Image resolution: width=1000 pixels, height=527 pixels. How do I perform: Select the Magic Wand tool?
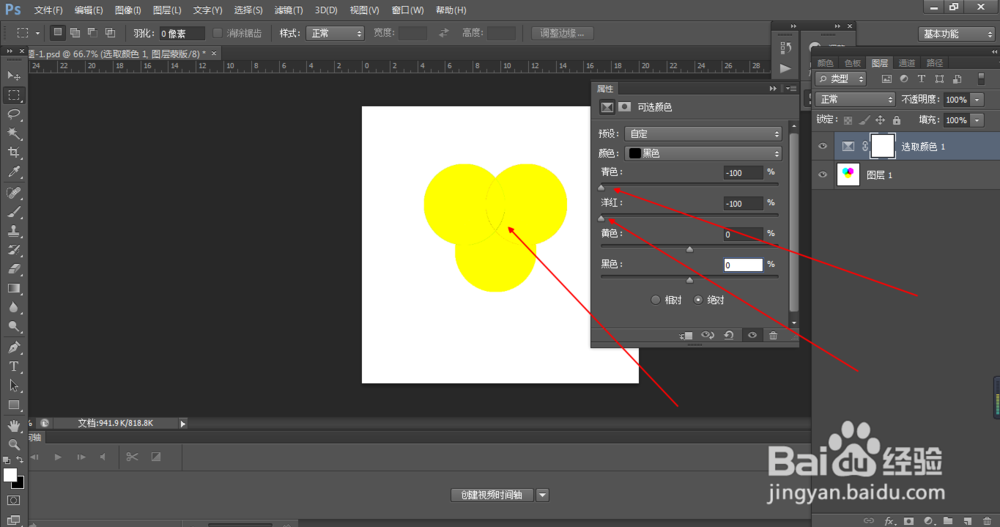[x=13, y=133]
